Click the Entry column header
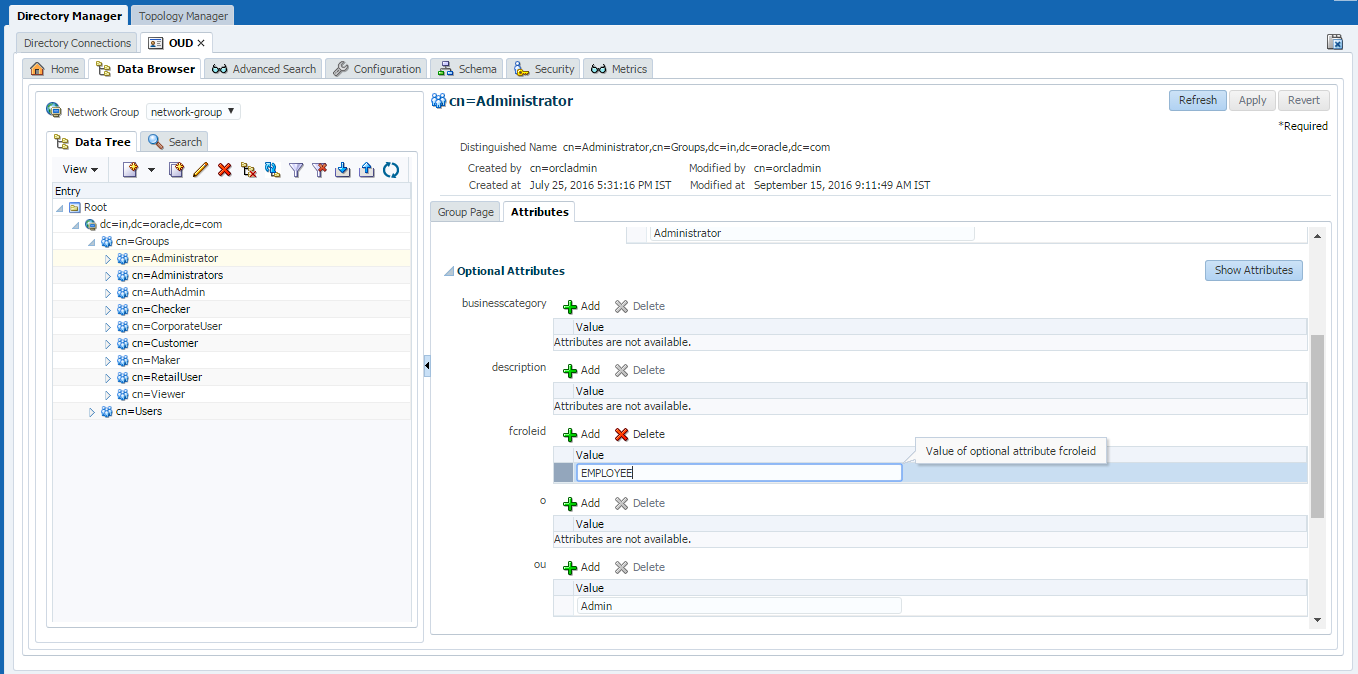 [231, 191]
